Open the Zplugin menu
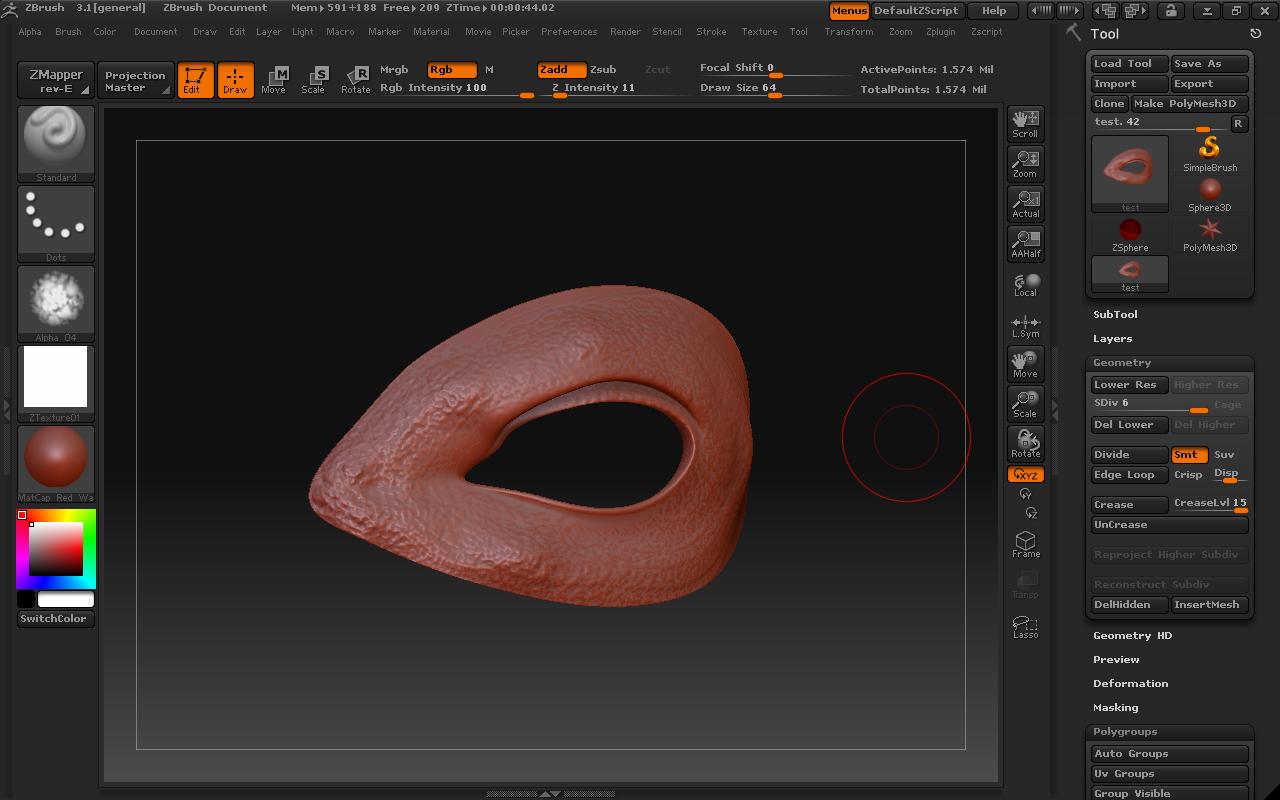 (940, 32)
